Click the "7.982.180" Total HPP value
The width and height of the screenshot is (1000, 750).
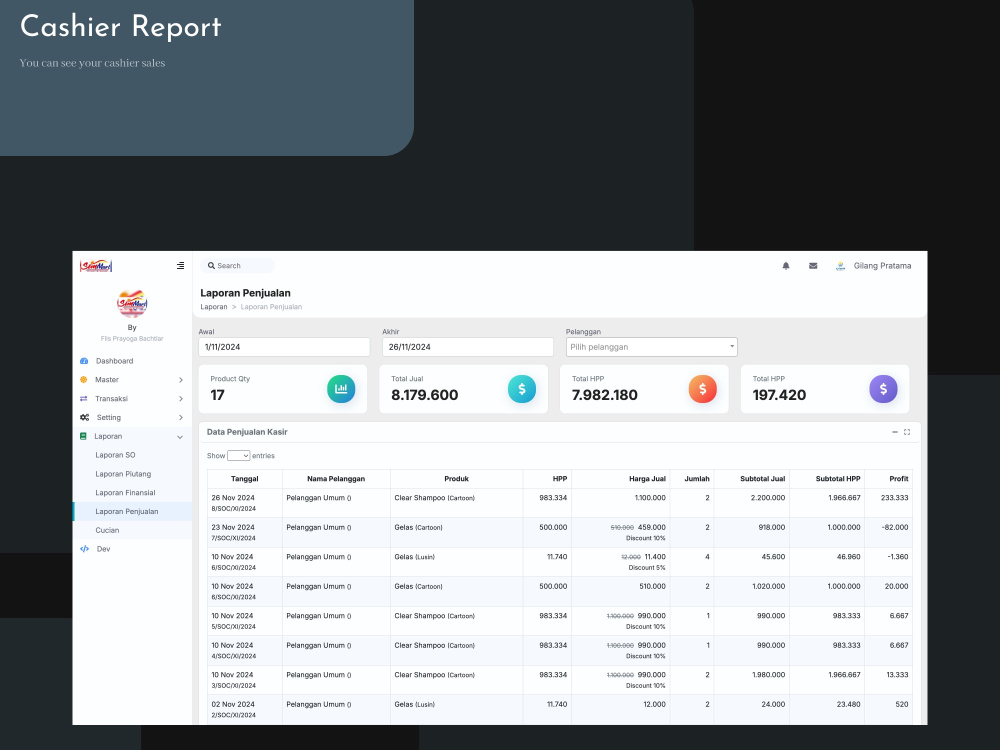point(605,395)
